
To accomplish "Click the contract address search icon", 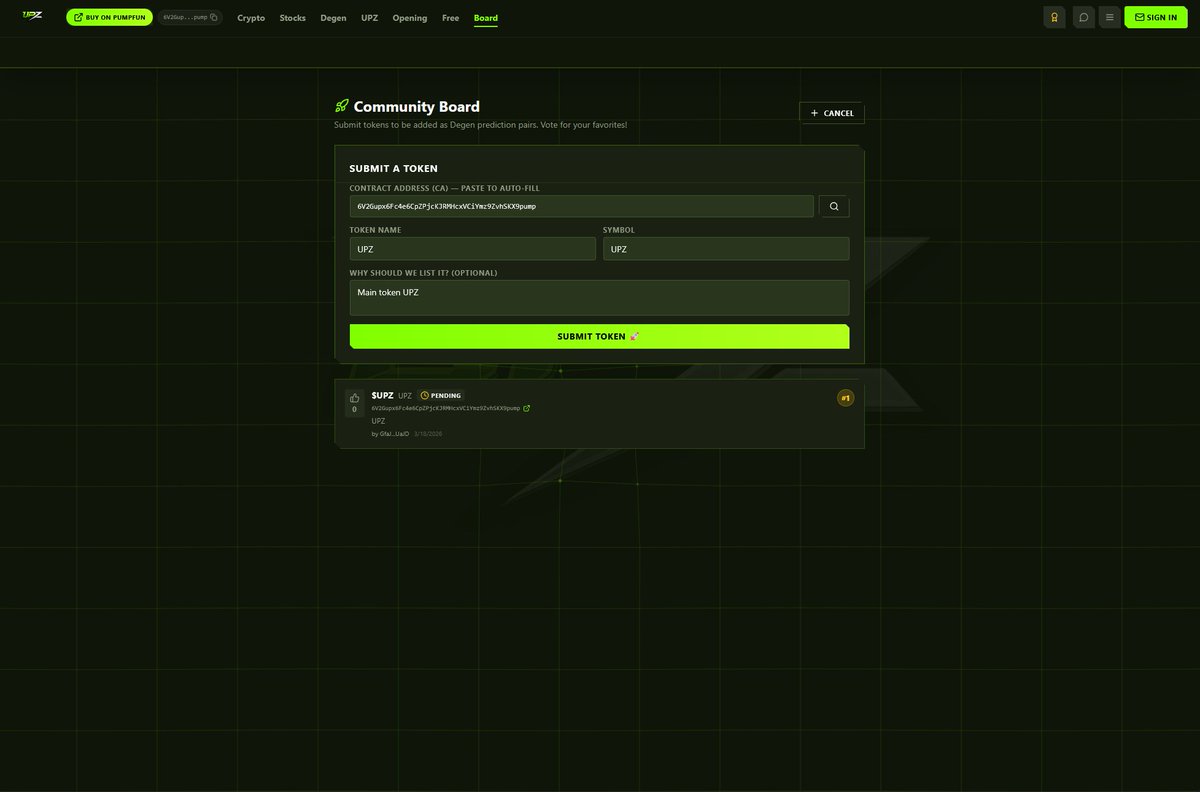I will 834,206.
